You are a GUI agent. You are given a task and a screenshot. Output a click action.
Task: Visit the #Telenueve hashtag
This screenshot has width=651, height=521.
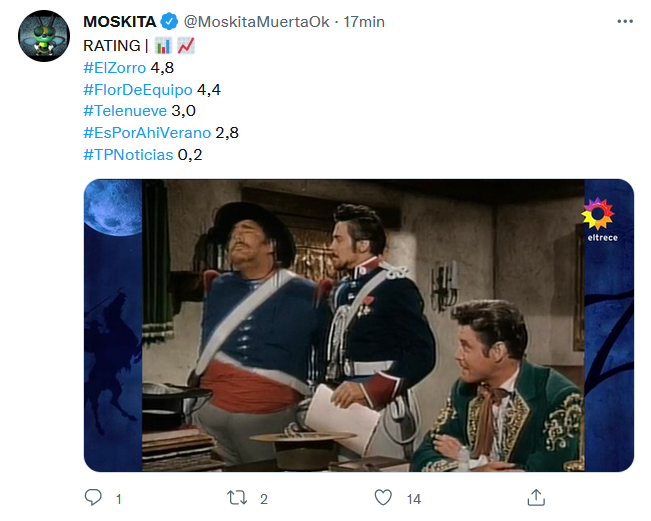coord(125,111)
